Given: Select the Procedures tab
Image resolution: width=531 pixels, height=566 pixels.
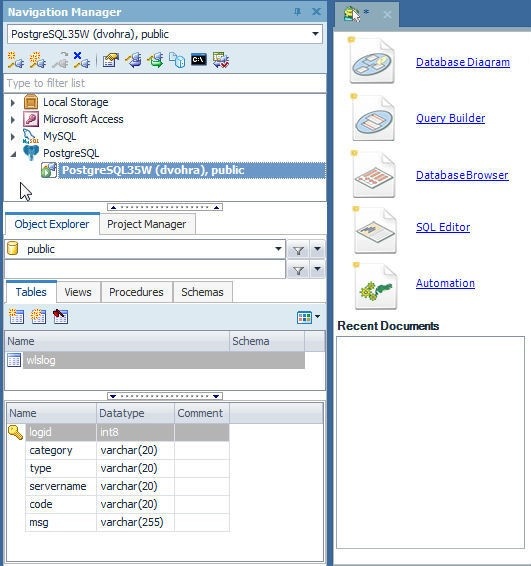Looking at the screenshot, I should tap(136, 292).
